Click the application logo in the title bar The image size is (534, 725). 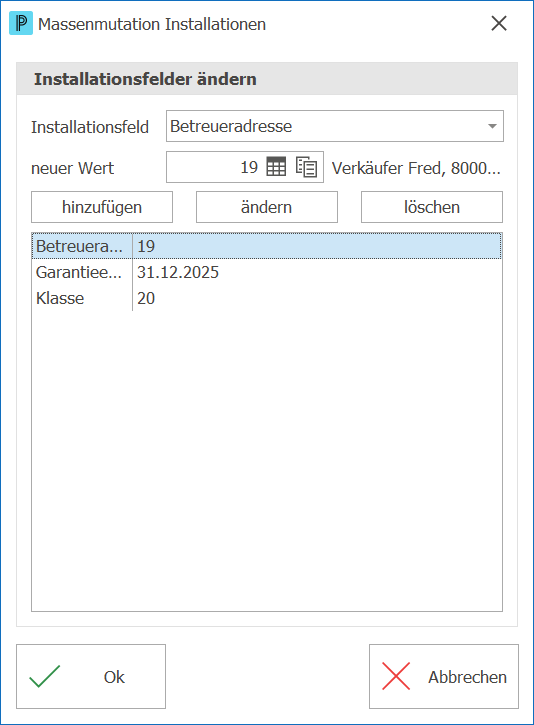tap(21, 24)
